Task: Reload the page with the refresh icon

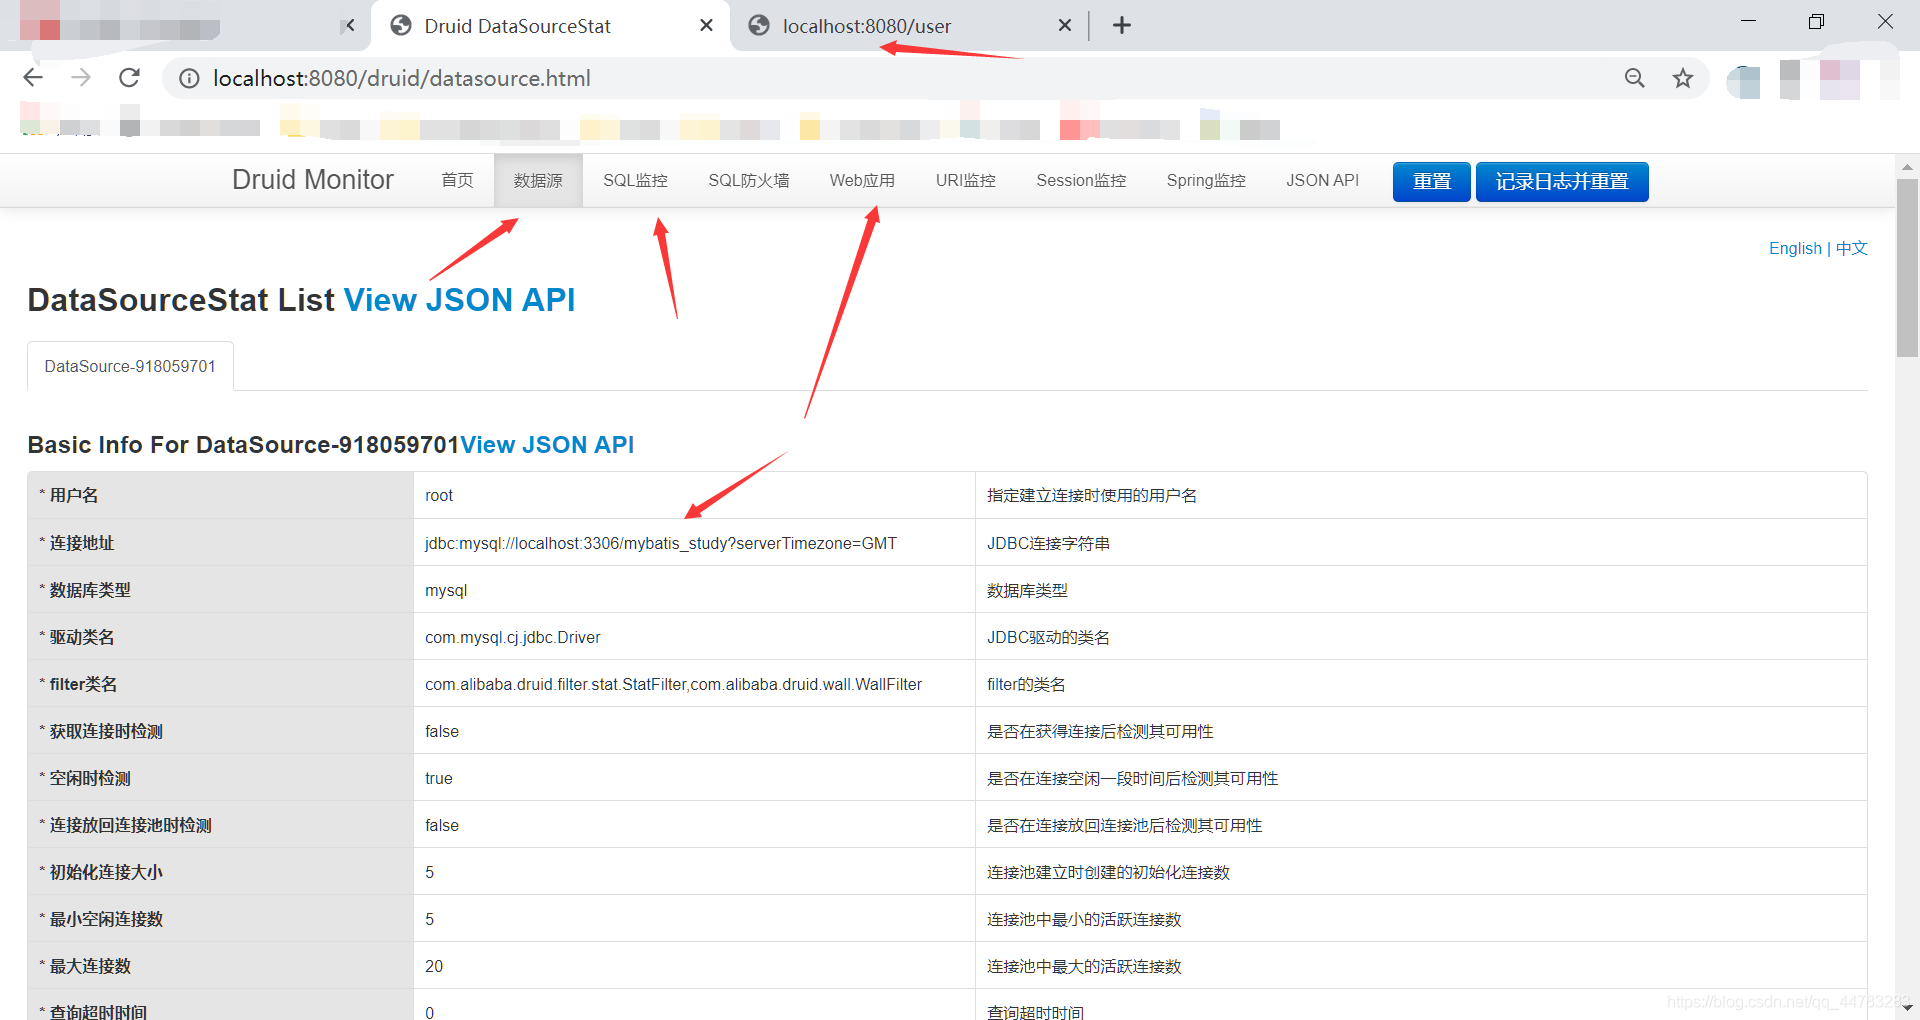Action: 129,78
